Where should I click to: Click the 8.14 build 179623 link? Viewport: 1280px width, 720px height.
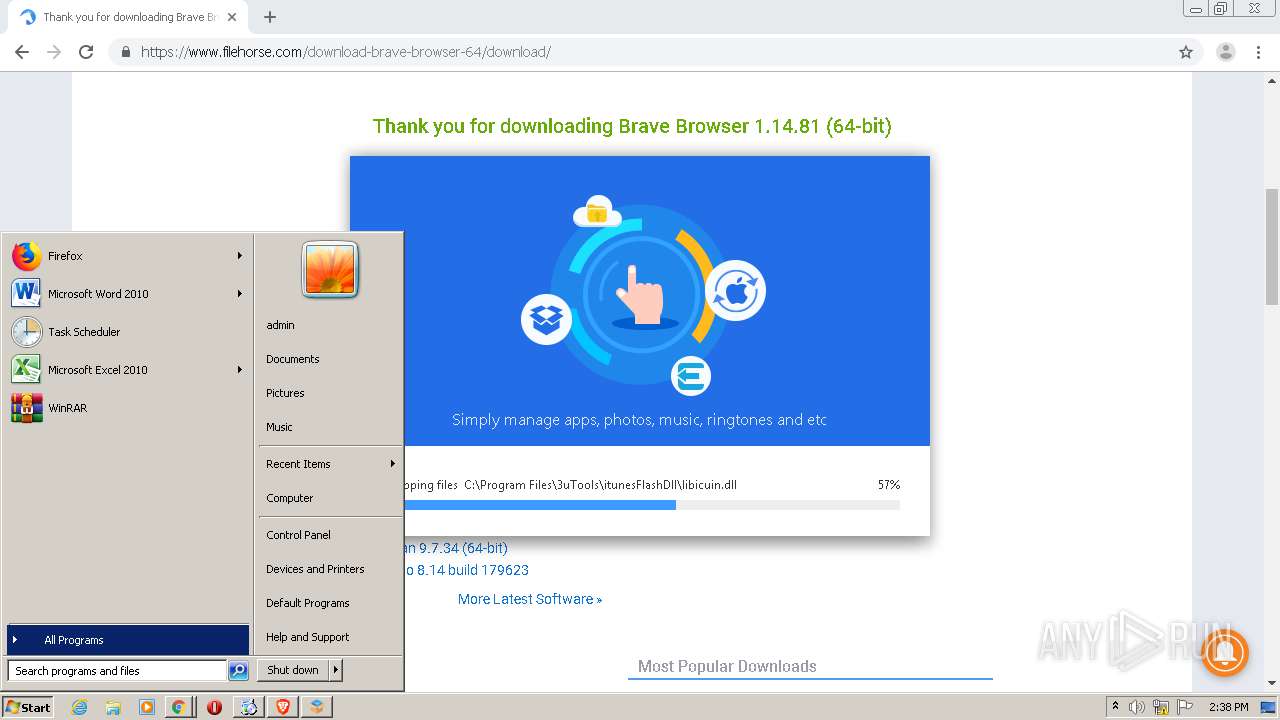pyautogui.click(x=467, y=570)
